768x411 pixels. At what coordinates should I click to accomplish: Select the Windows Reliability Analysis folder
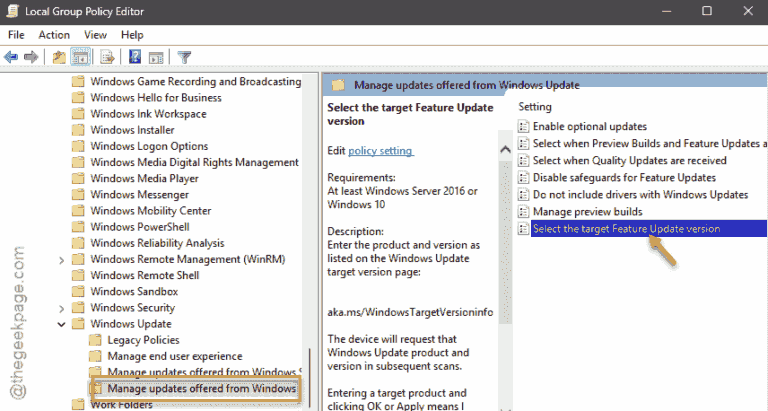click(x=157, y=243)
